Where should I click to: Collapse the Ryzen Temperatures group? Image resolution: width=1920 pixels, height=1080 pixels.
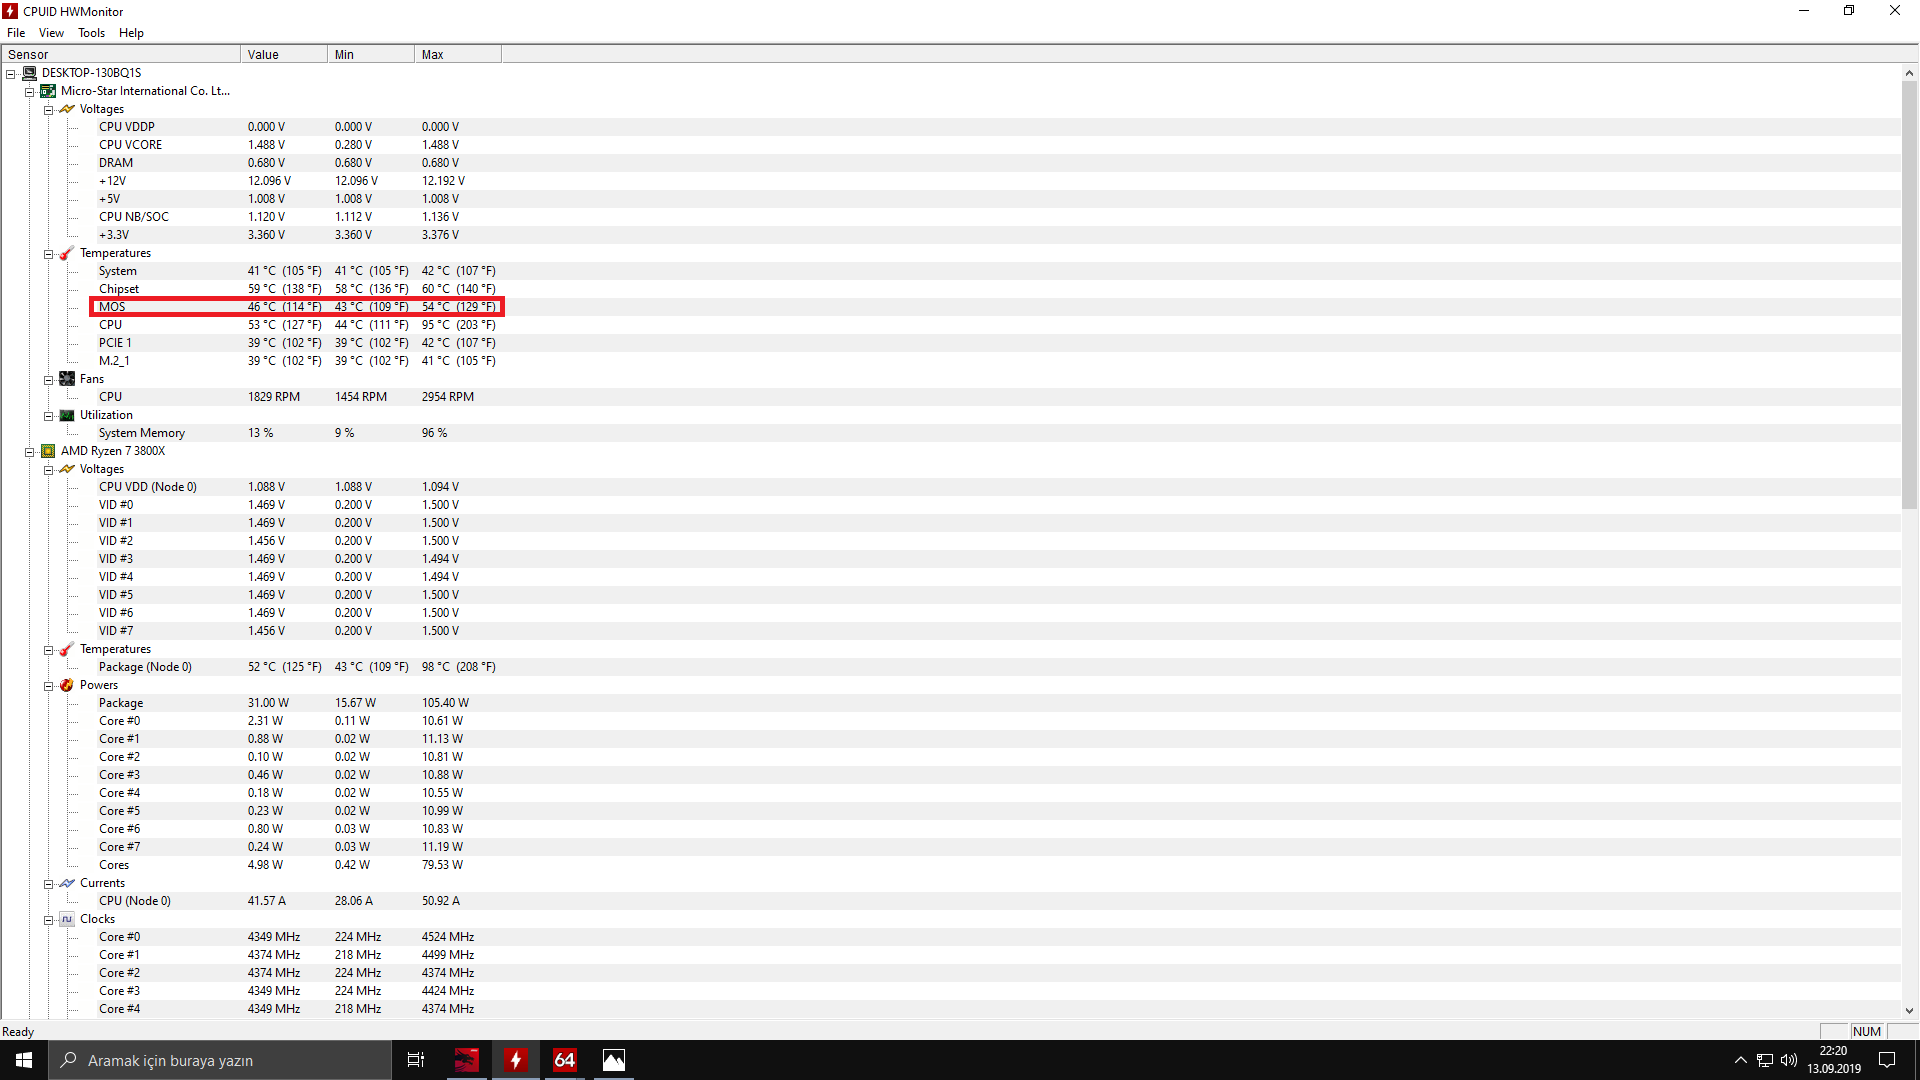click(48, 649)
